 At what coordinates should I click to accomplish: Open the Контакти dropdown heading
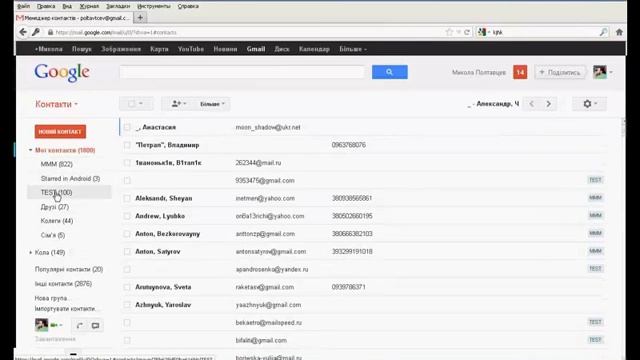point(56,104)
